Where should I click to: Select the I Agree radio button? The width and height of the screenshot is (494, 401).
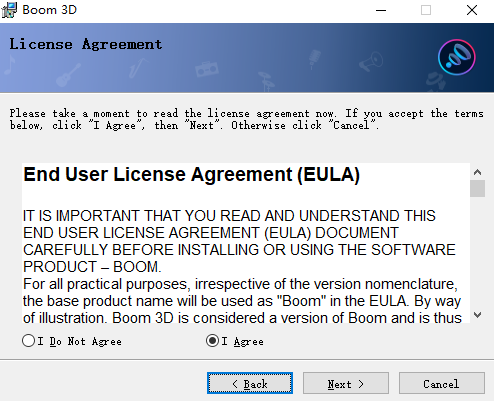click(212, 341)
